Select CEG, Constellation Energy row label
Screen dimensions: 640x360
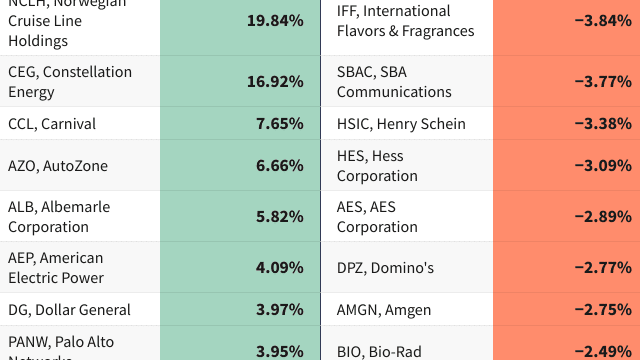70,82
